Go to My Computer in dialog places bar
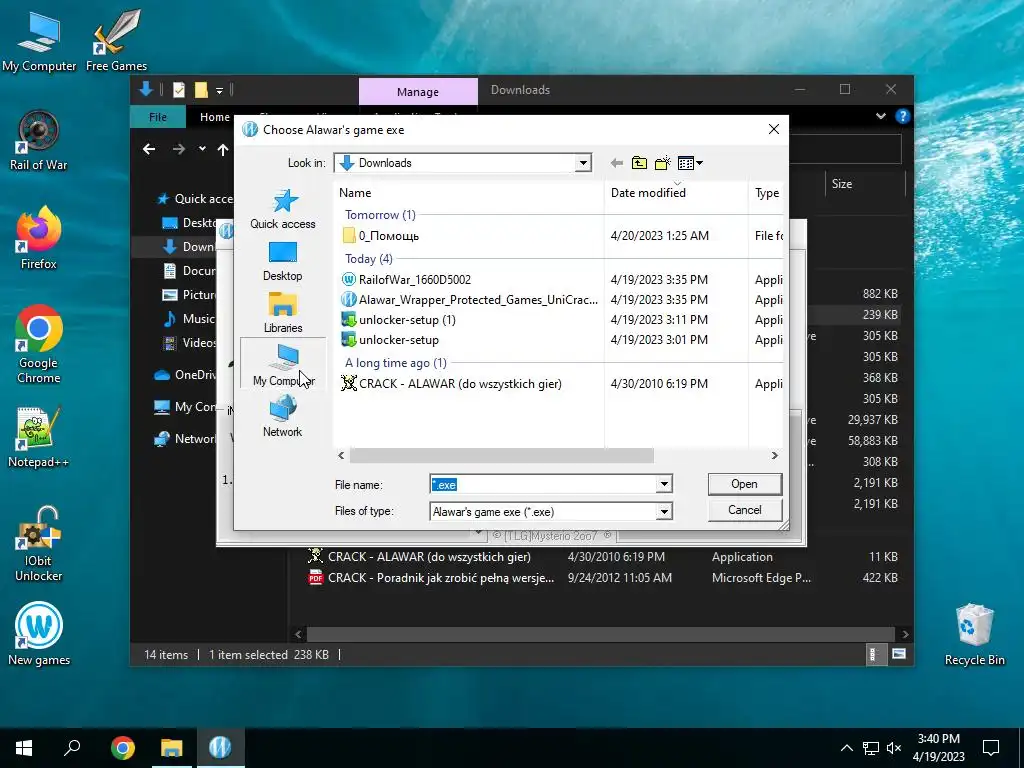This screenshot has width=1024, height=768. 283,364
